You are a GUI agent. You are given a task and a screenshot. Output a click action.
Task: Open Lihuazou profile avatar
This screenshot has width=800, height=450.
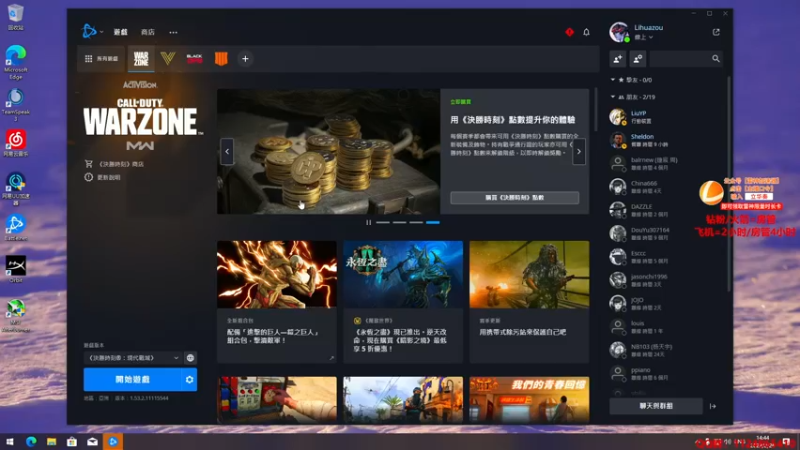(x=619, y=32)
